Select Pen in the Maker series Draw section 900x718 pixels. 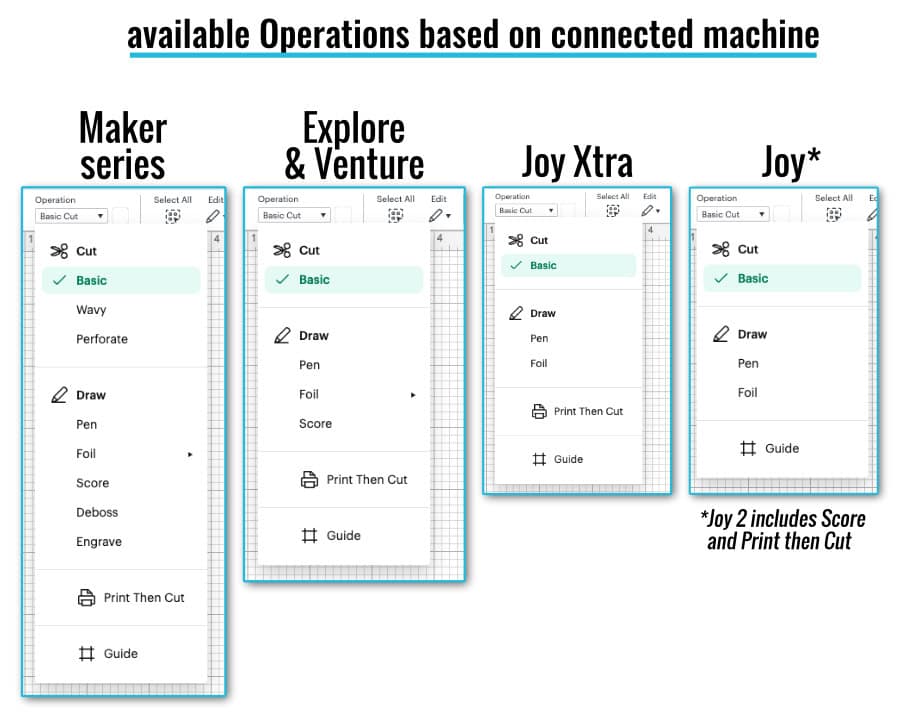click(x=87, y=425)
